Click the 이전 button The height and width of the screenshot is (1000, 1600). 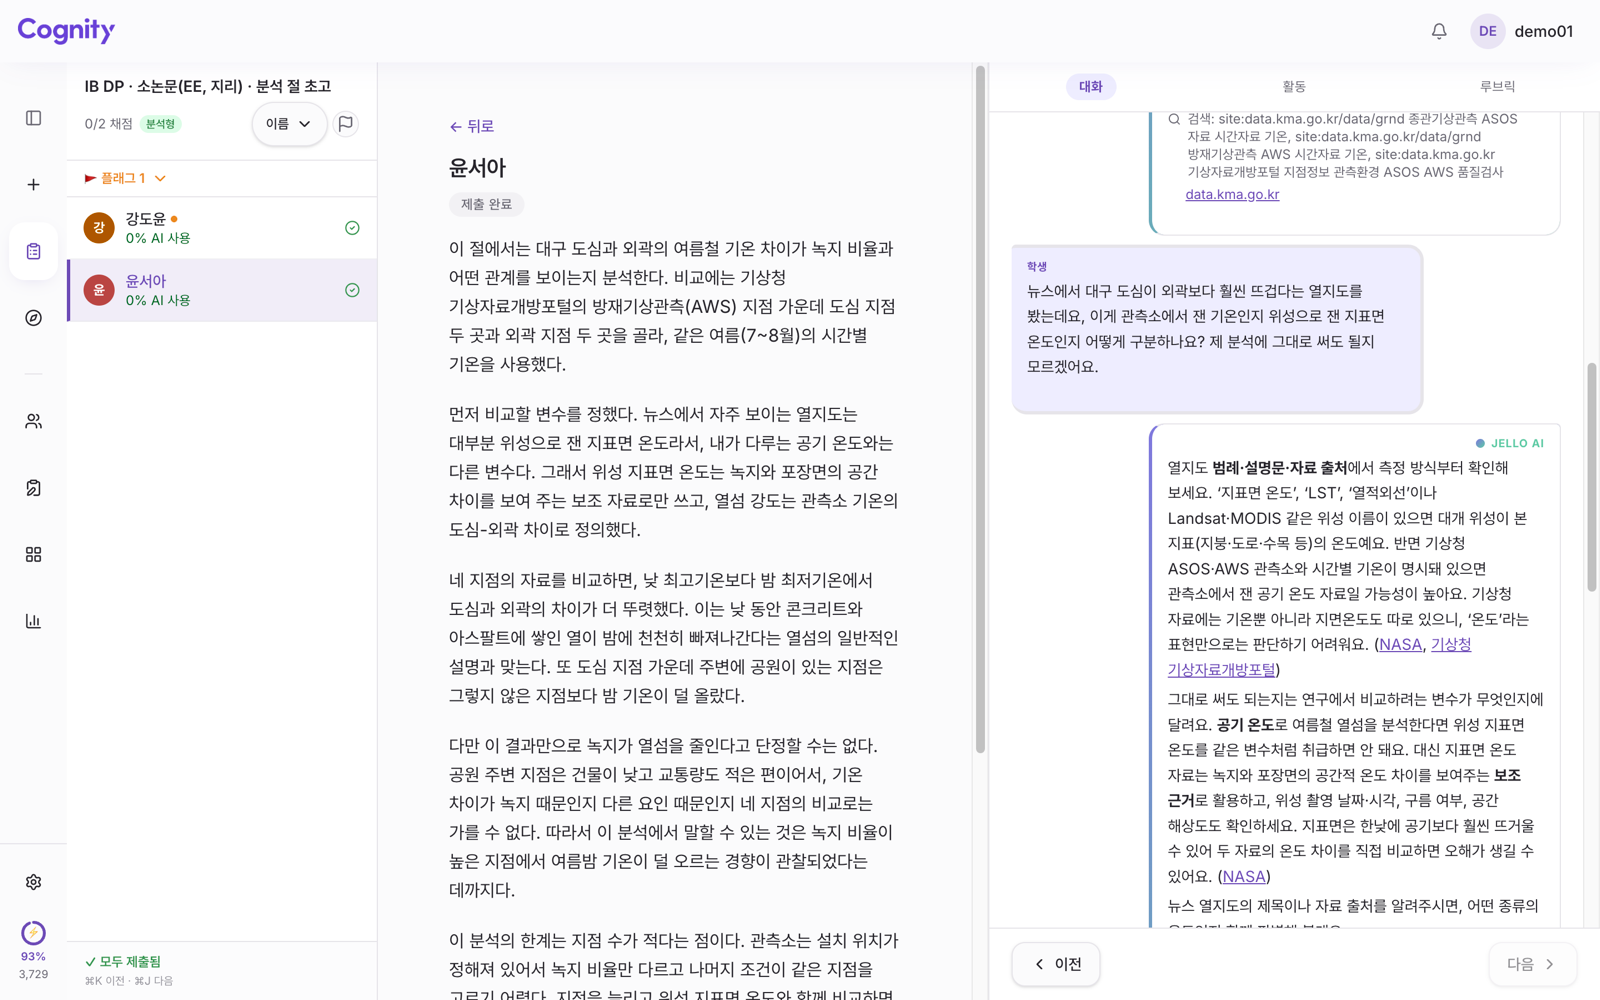(1056, 964)
